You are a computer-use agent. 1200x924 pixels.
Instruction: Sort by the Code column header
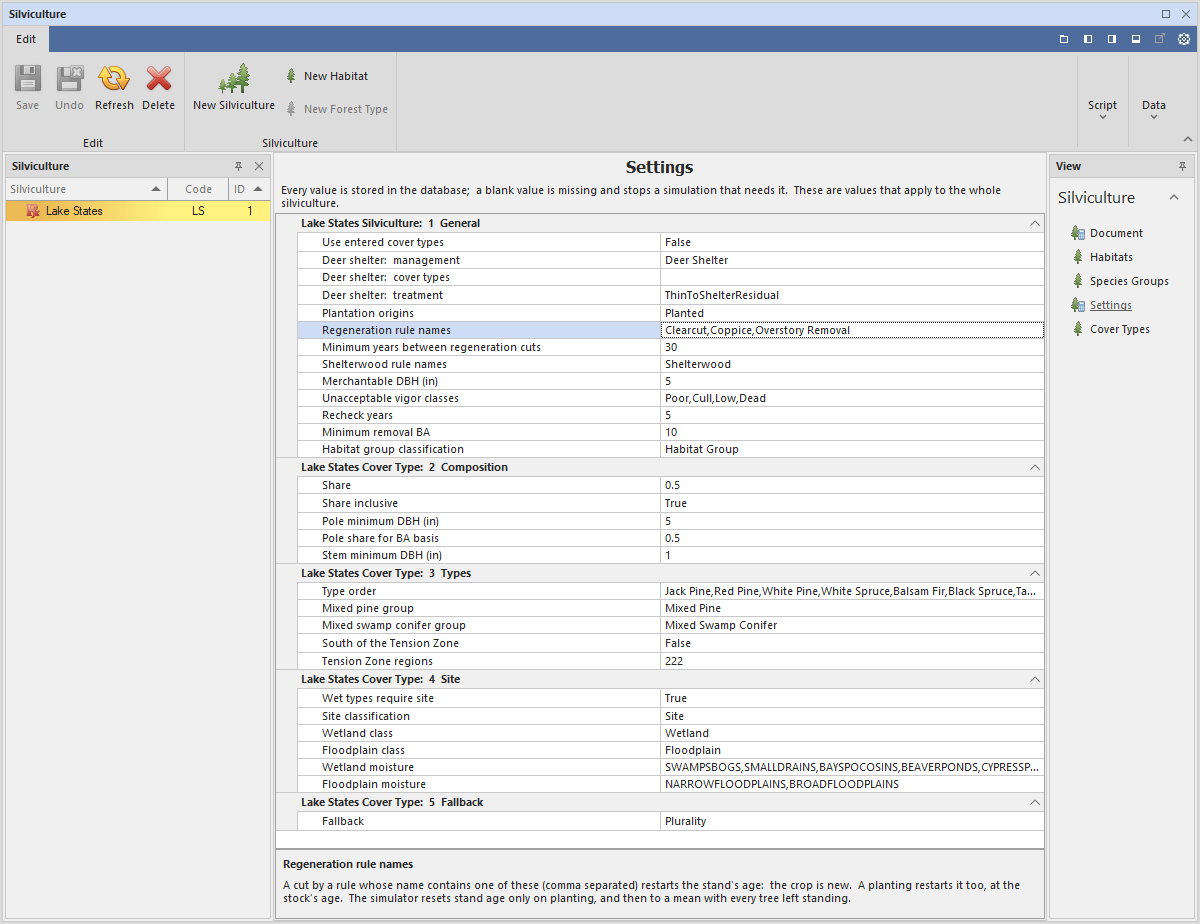click(x=198, y=189)
